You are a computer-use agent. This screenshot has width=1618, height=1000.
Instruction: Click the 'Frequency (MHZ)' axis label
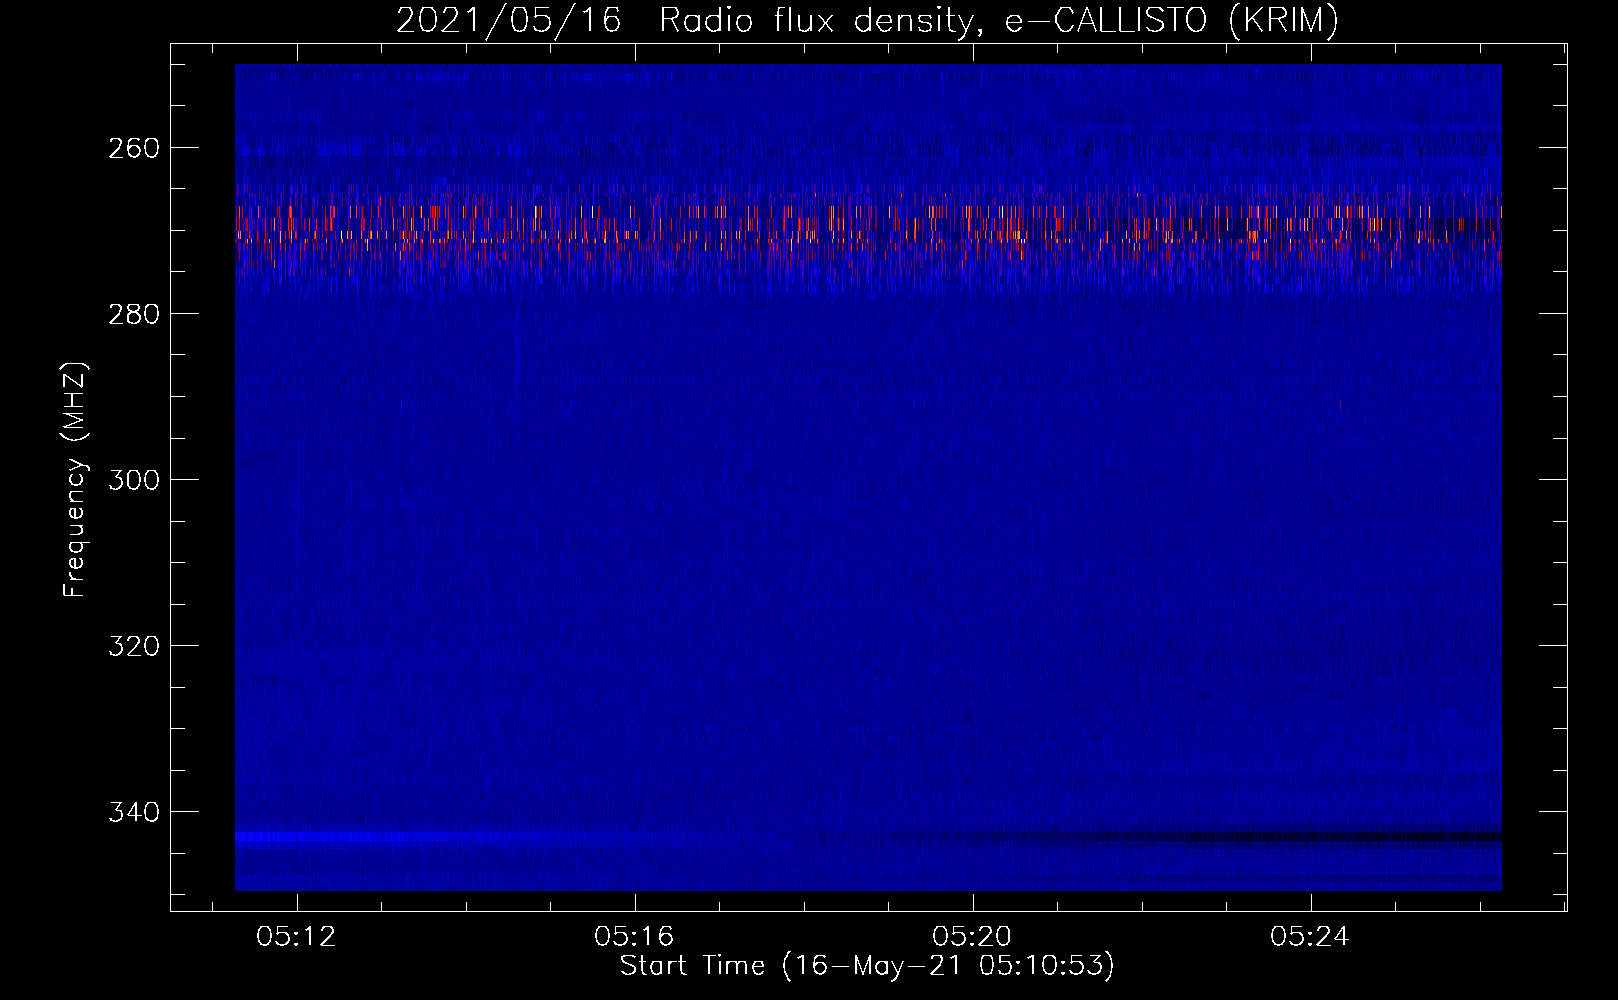pyautogui.click(x=75, y=479)
